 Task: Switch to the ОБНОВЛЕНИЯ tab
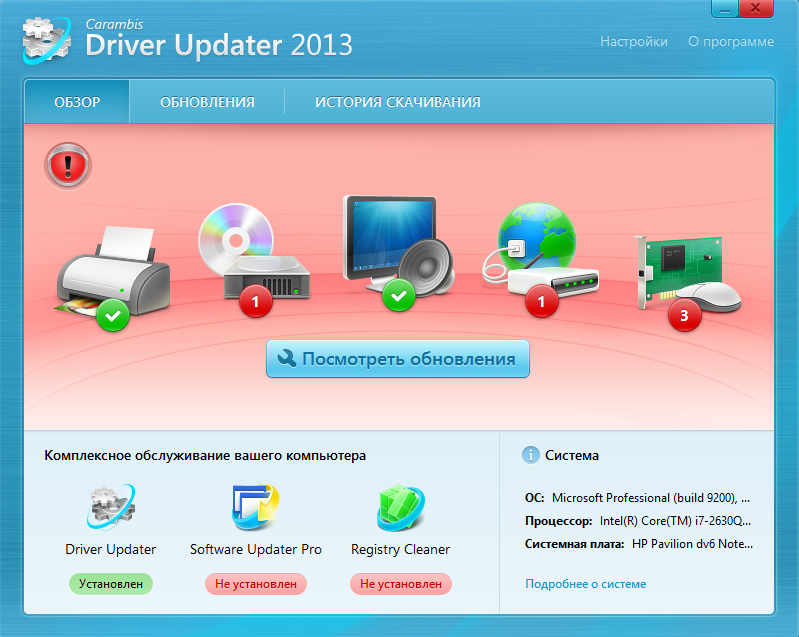(x=207, y=102)
